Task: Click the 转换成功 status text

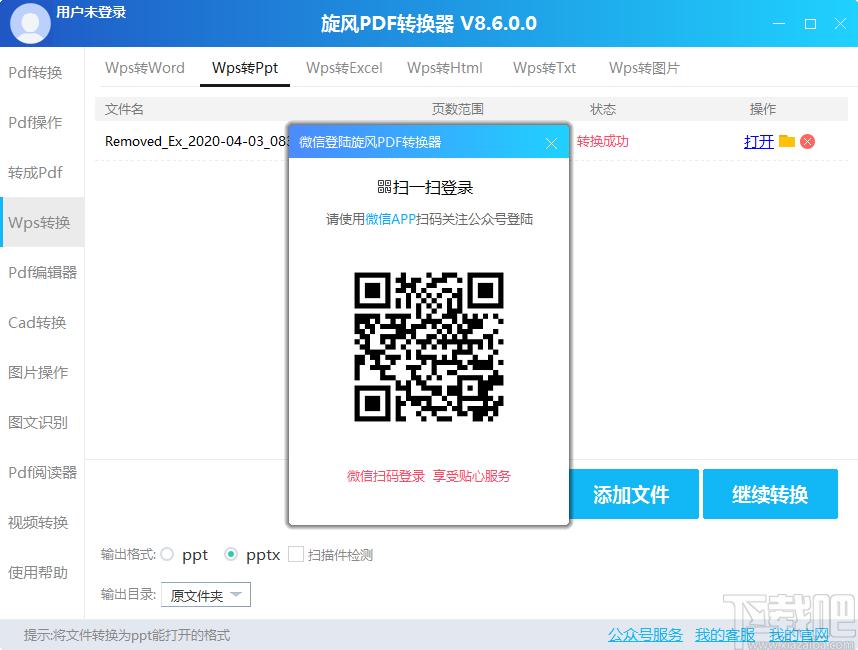Action: 602,142
